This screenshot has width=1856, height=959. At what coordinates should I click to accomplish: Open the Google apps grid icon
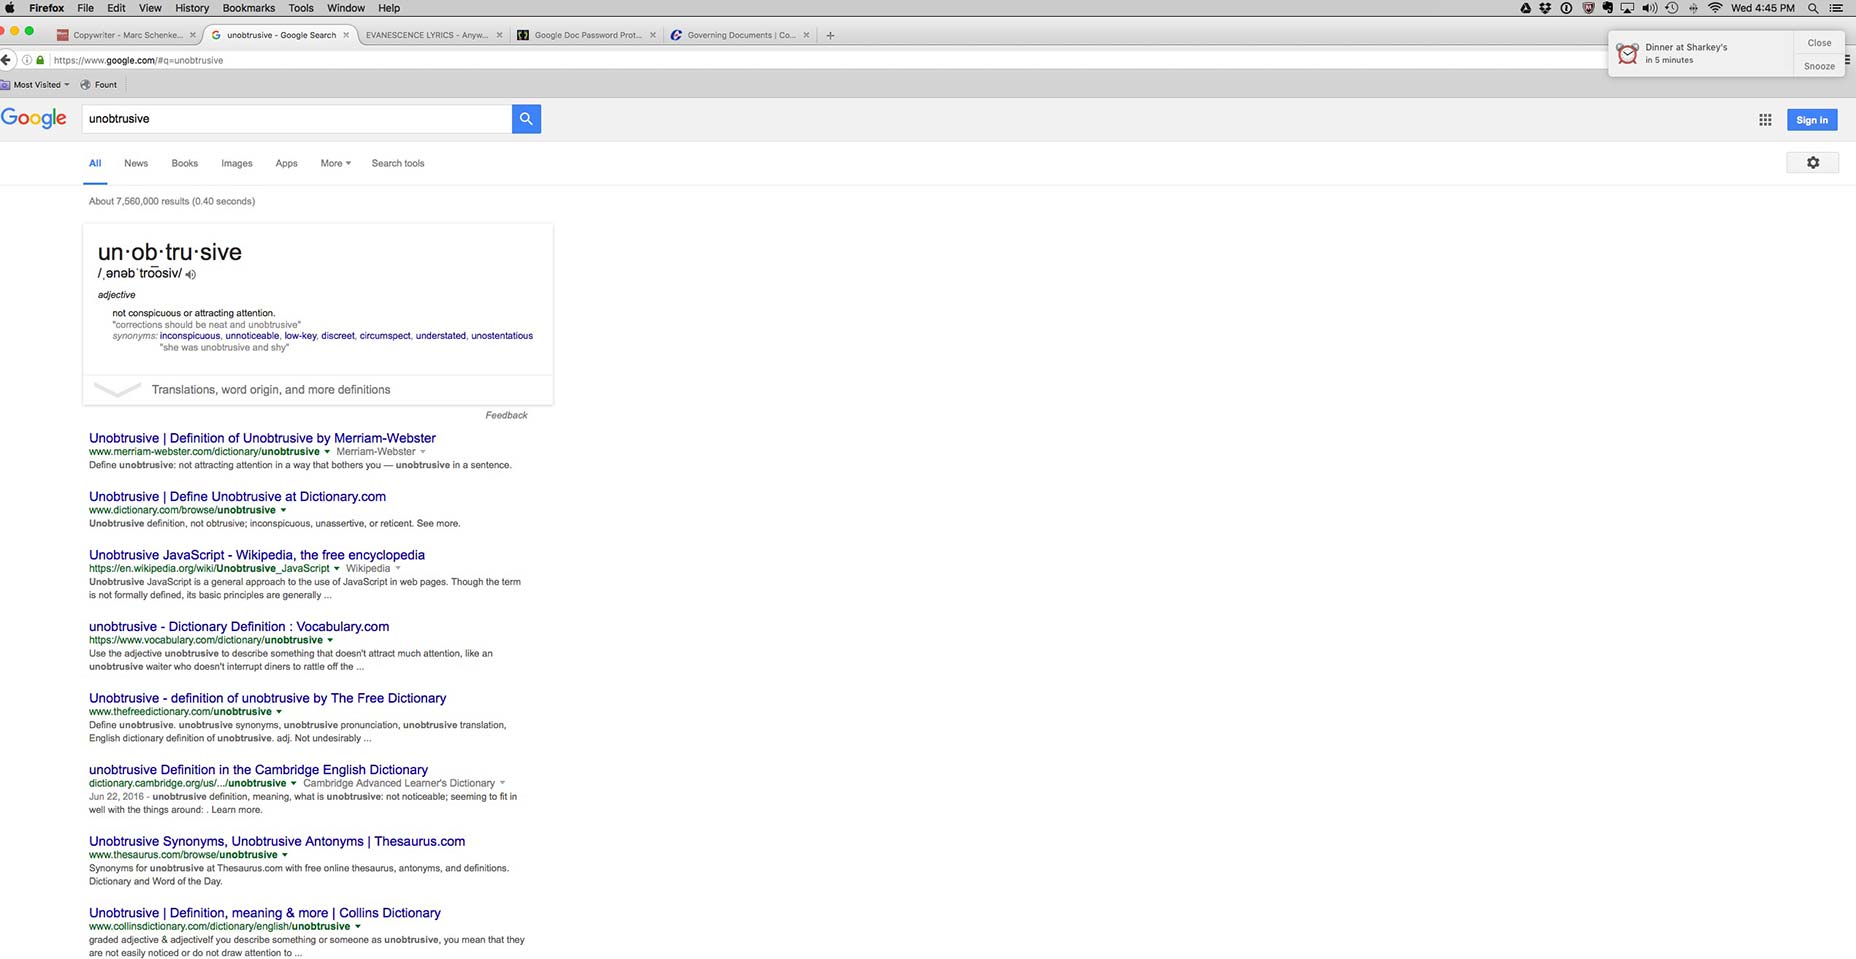(1765, 120)
